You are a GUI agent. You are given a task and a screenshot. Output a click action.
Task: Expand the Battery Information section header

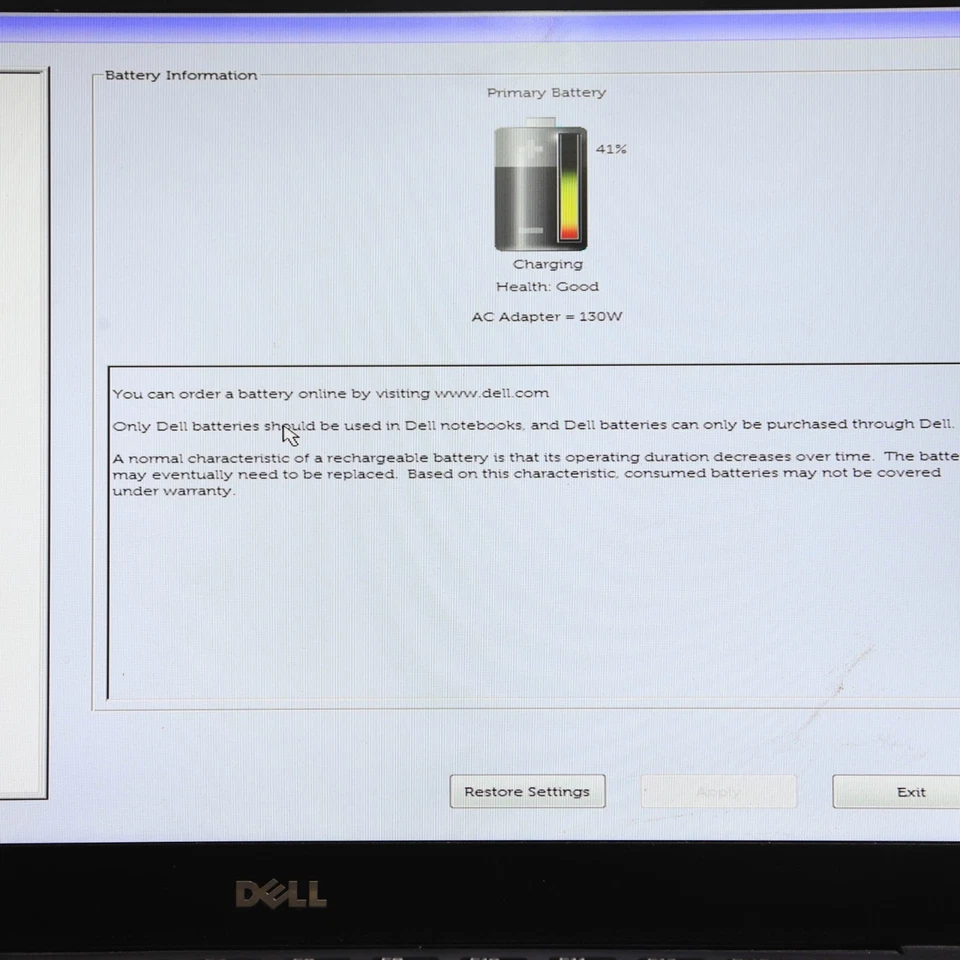180,74
